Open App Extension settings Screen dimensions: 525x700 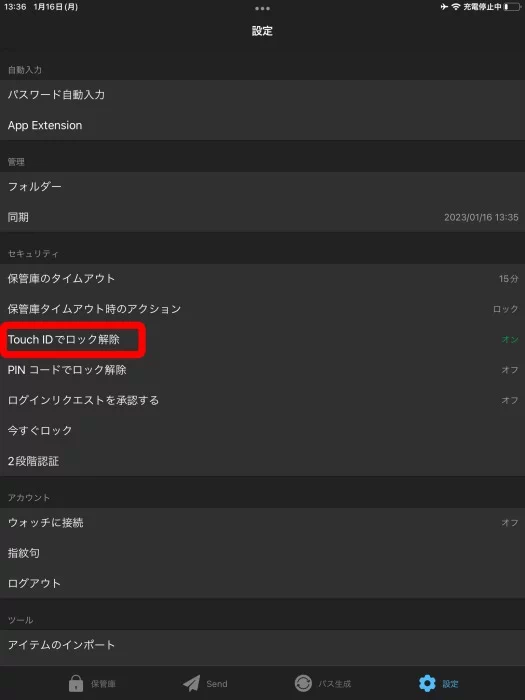(262, 125)
